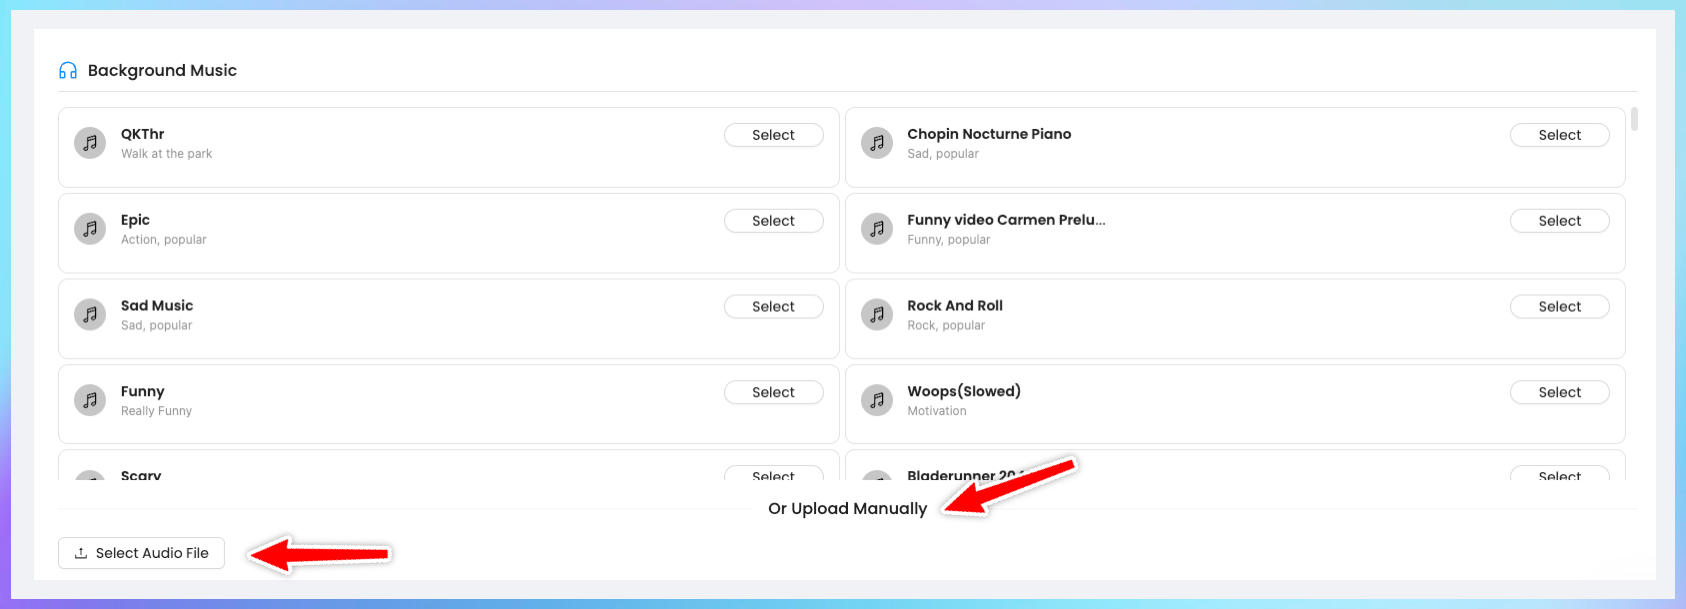Click music note icon for Woops(Slowed)
The width and height of the screenshot is (1686, 609).
pyautogui.click(x=877, y=401)
